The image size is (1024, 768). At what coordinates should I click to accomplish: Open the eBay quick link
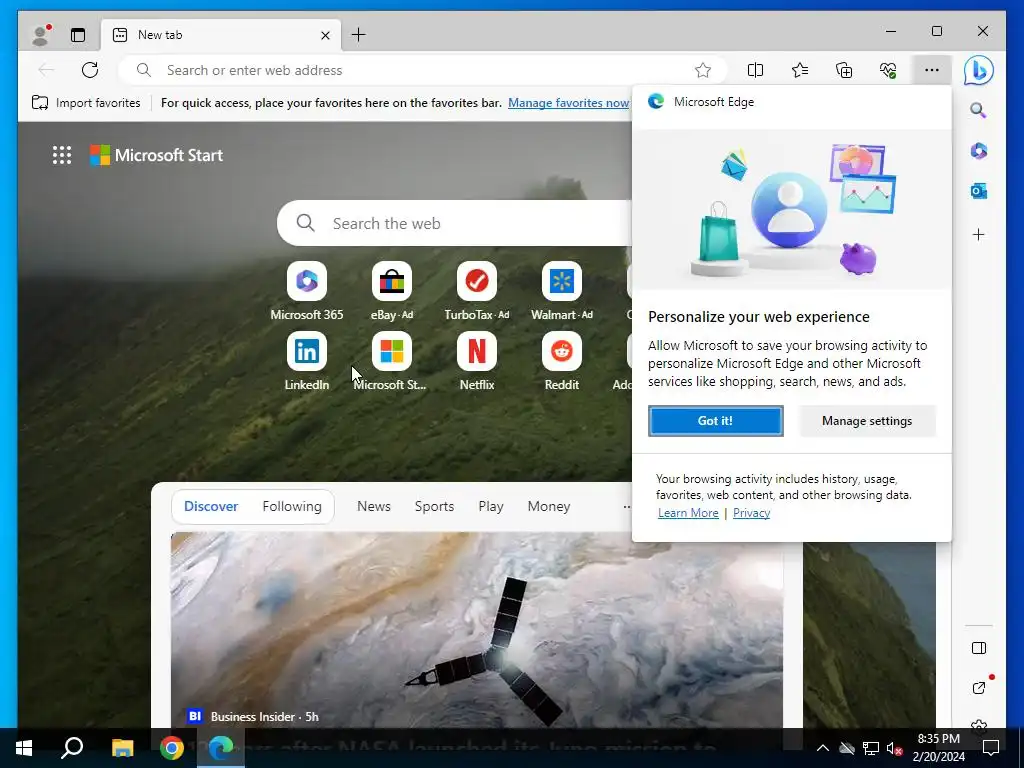(x=392, y=291)
